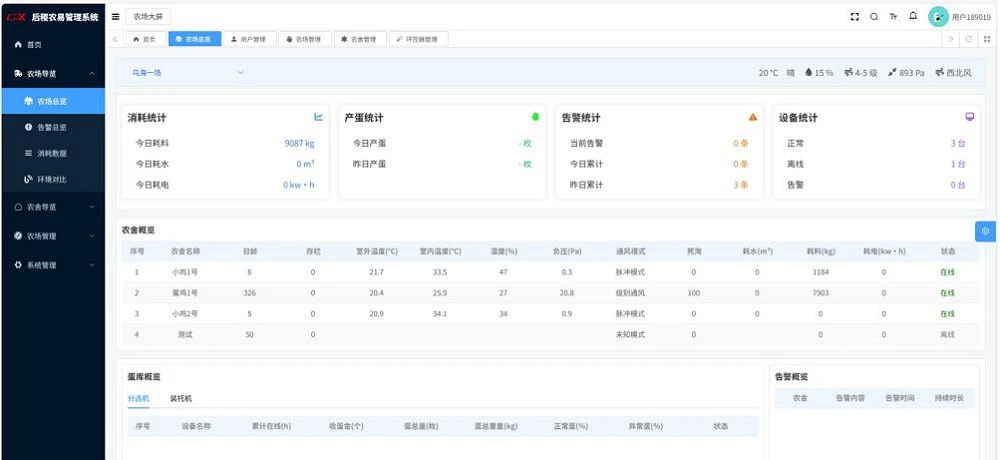
Task: Open the tab grid options icon
Action: (987, 39)
